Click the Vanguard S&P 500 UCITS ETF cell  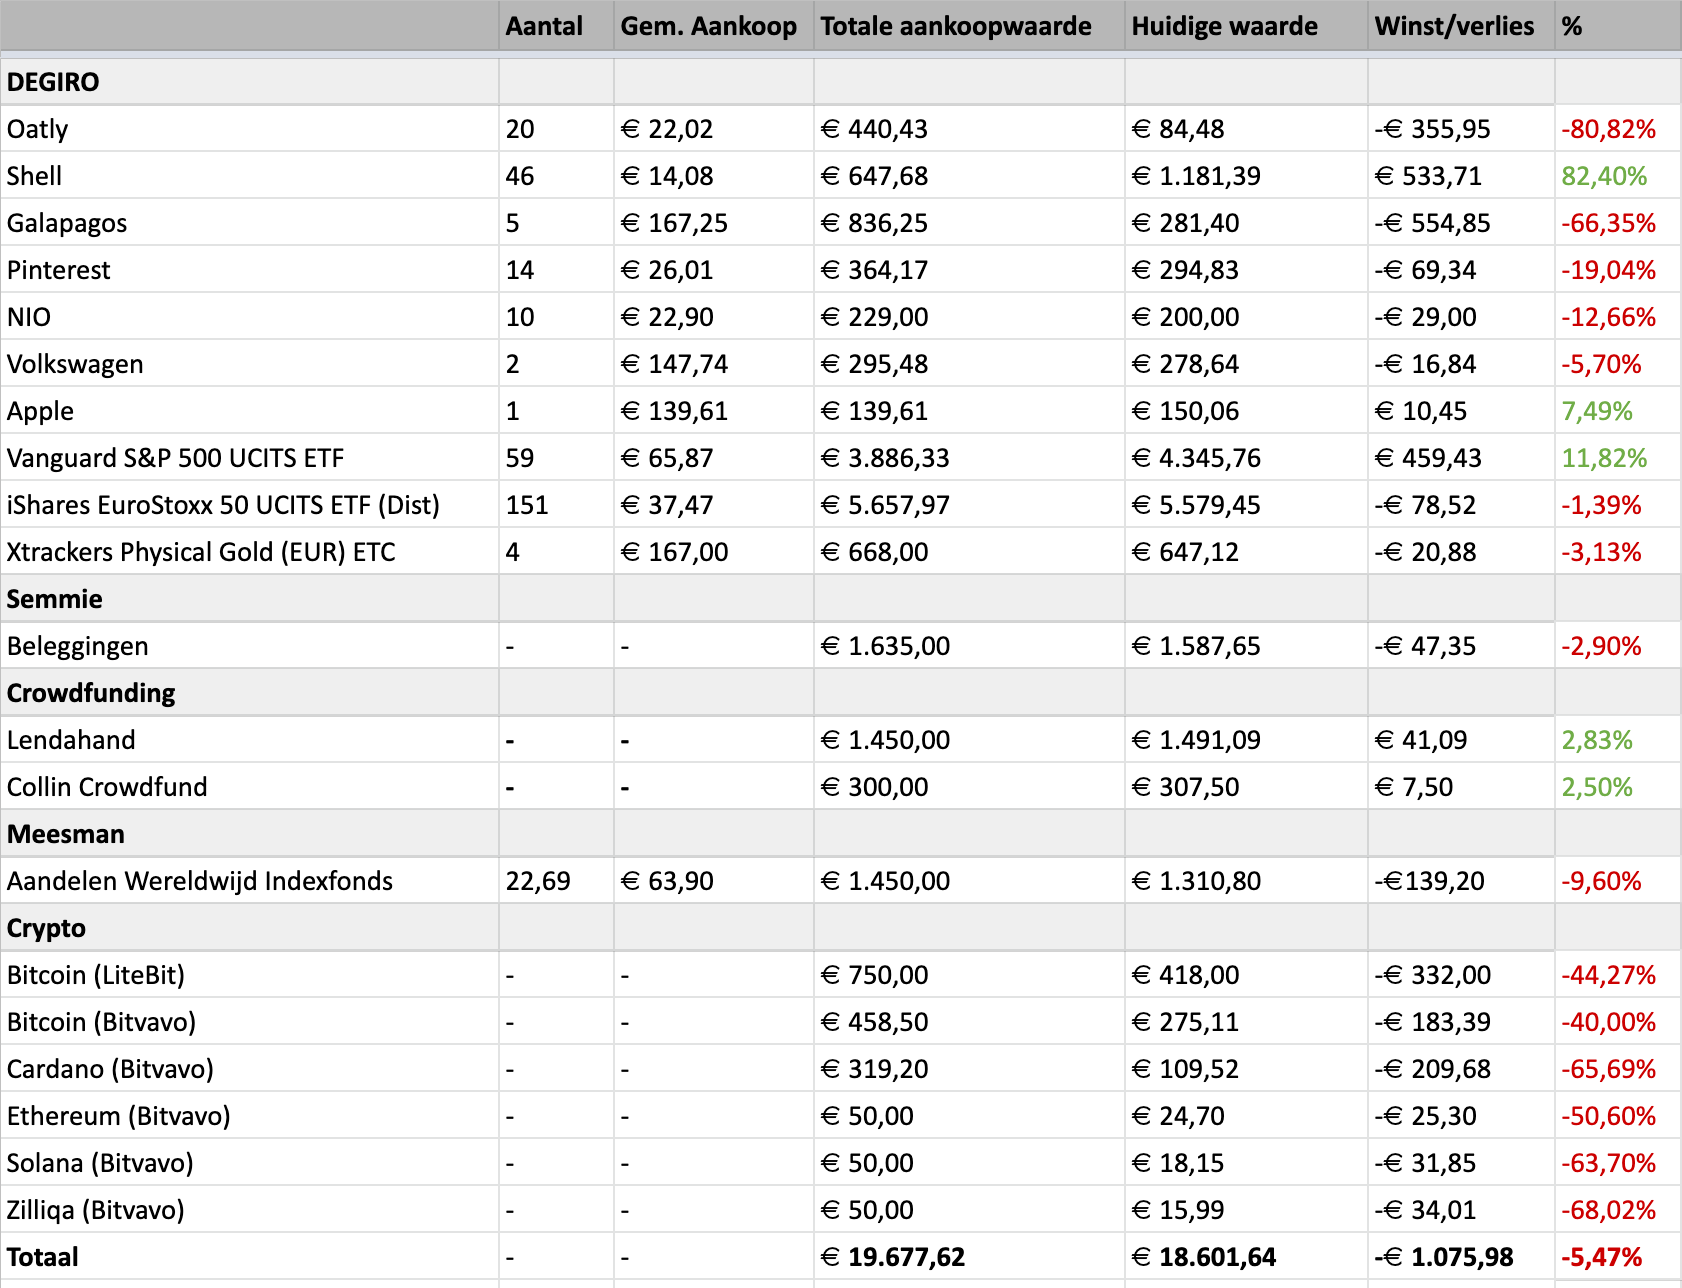pos(250,458)
